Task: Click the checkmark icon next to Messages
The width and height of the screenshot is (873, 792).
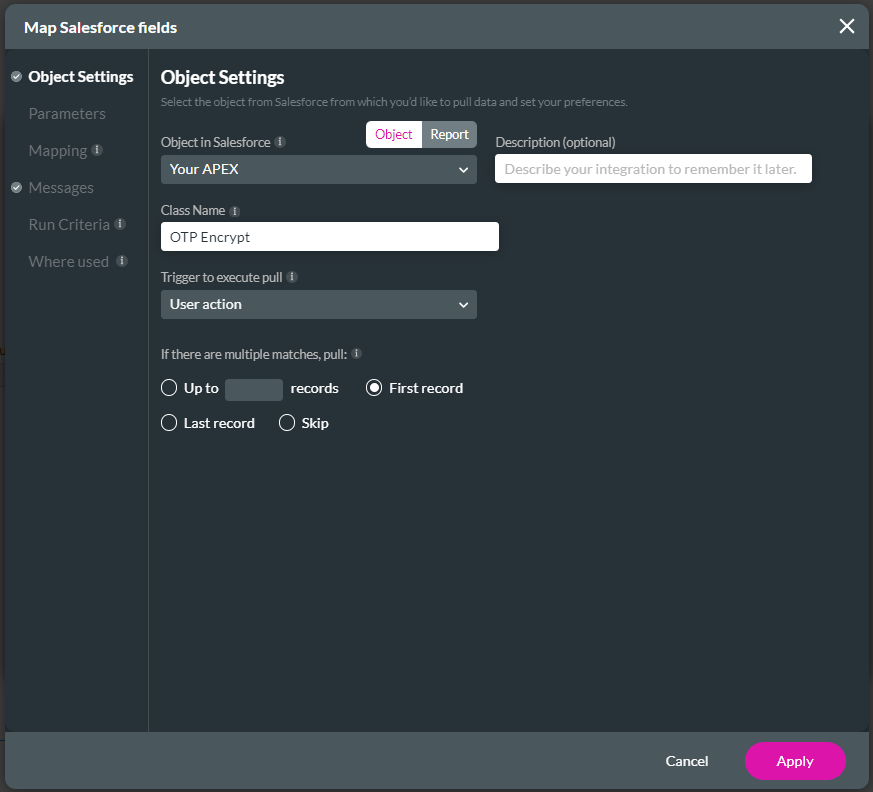Action: coord(15,187)
